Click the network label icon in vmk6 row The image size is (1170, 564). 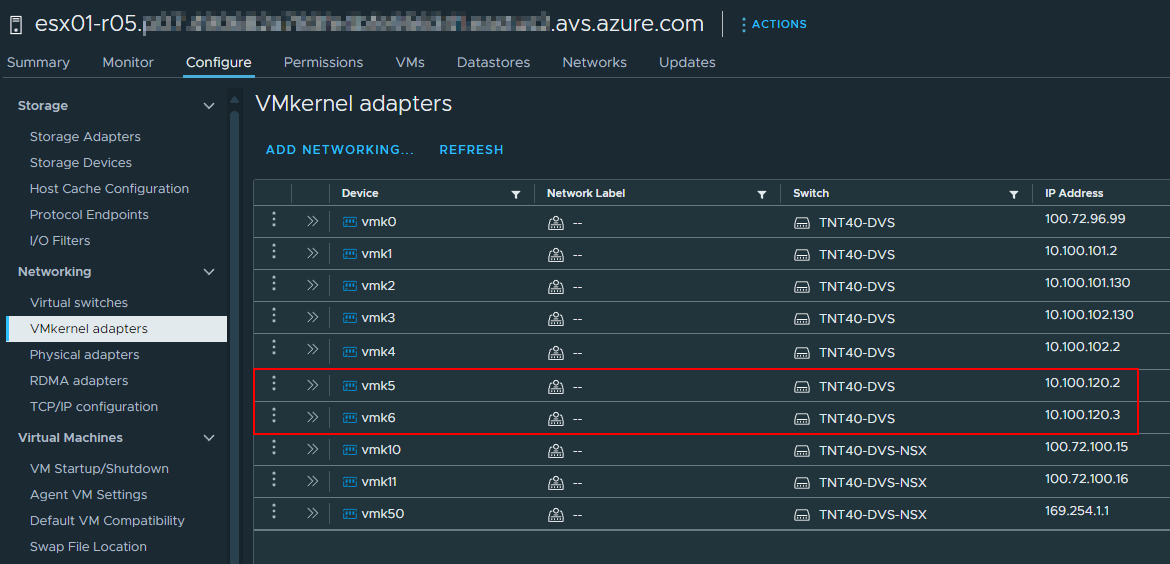(556, 419)
